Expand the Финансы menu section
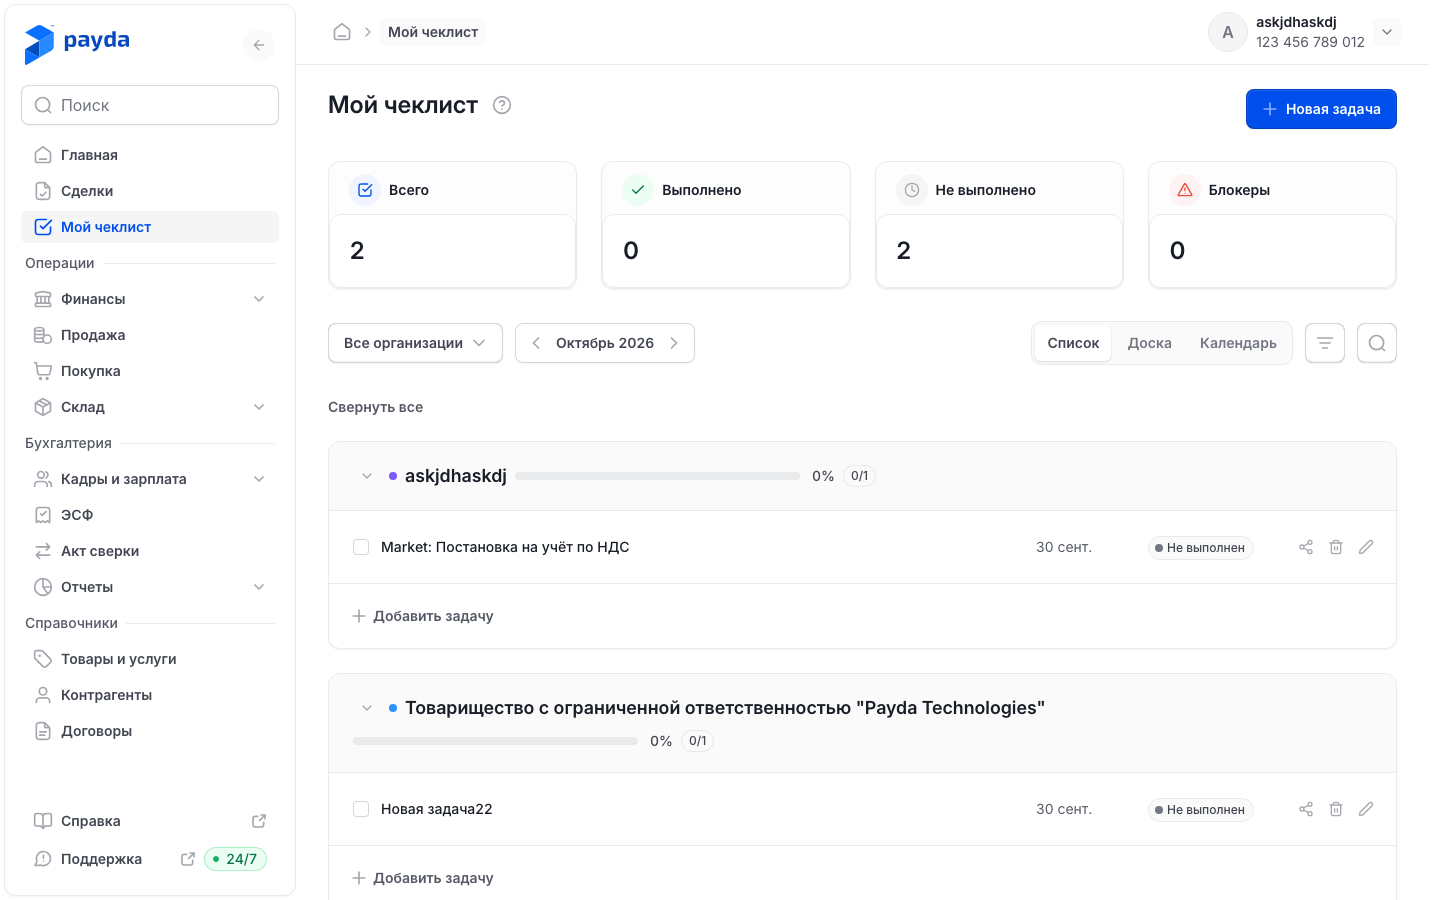 tap(150, 299)
